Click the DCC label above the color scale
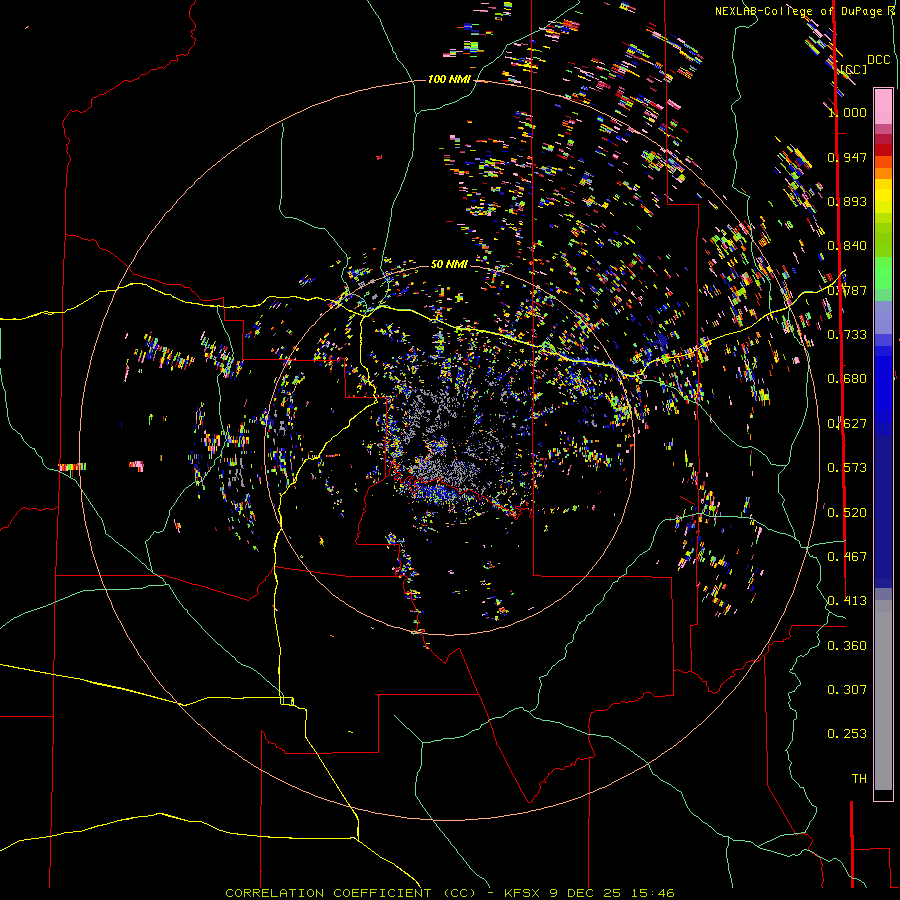This screenshot has height=900, width=900. [878, 60]
